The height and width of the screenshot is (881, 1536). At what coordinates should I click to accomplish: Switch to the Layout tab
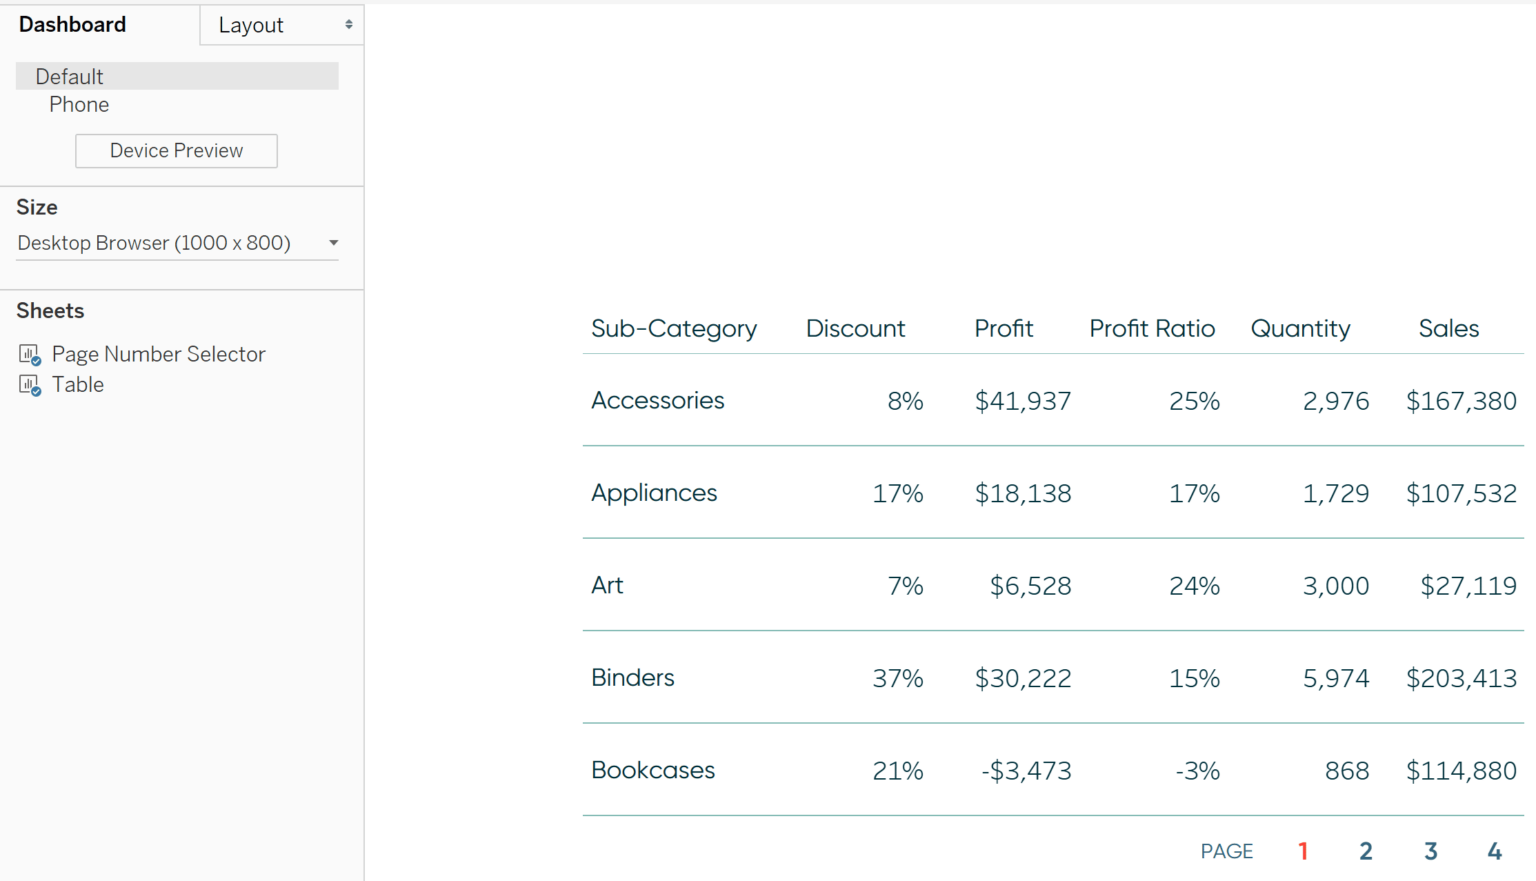click(250, 25)
